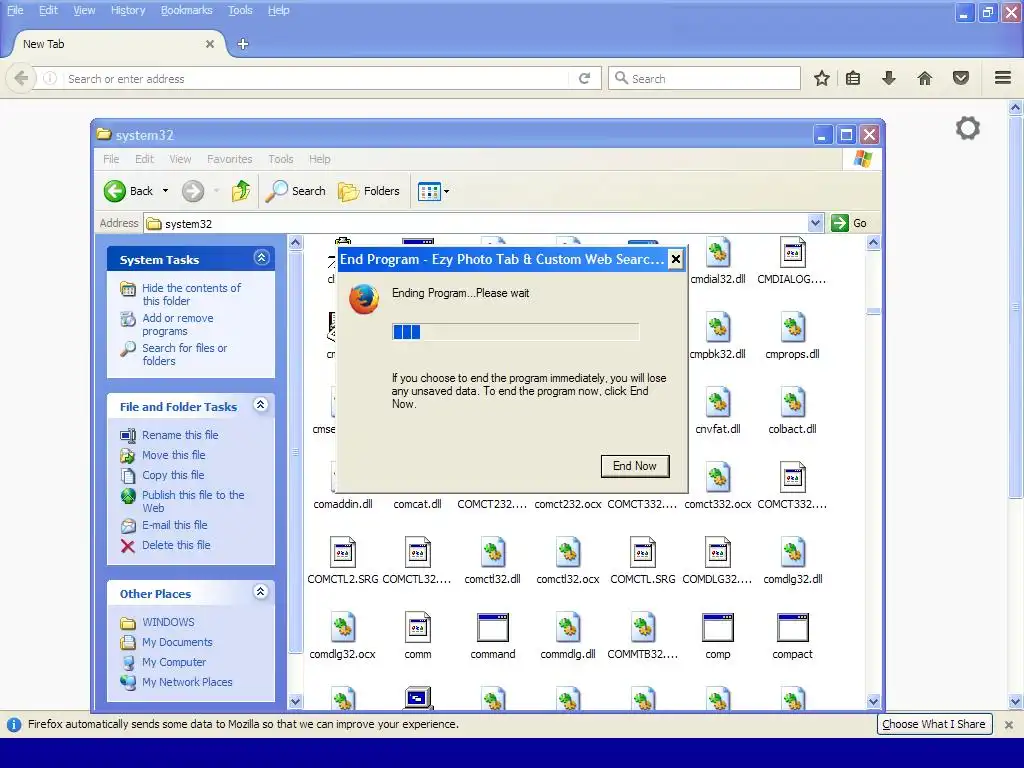Click in the Firefox Search box
The width and height of the screenshot is (1024, 768).
coord(704,78)
